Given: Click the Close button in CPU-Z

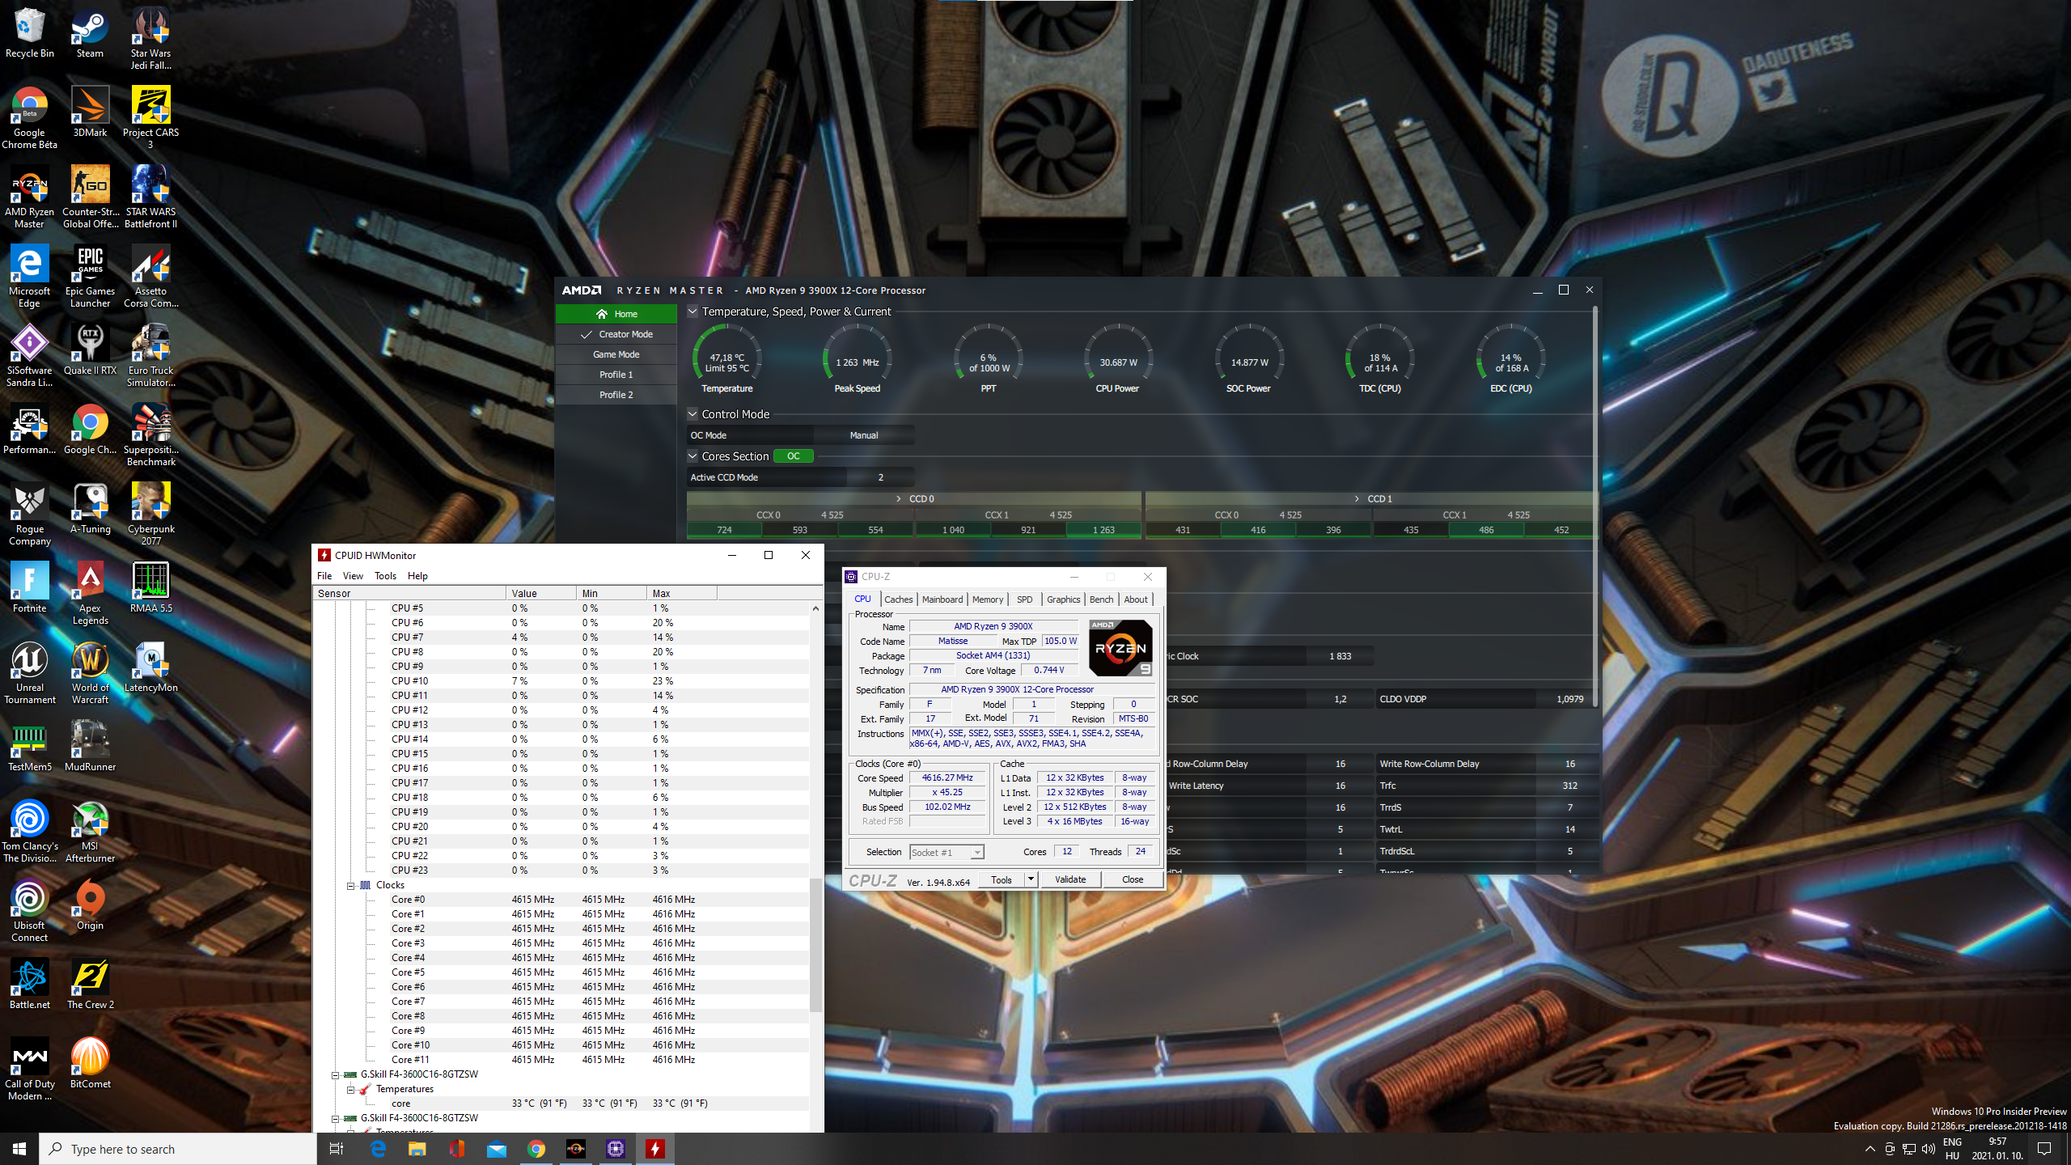Looking at the screenshot, I should pyautogui.click(x=1132, y=879).
